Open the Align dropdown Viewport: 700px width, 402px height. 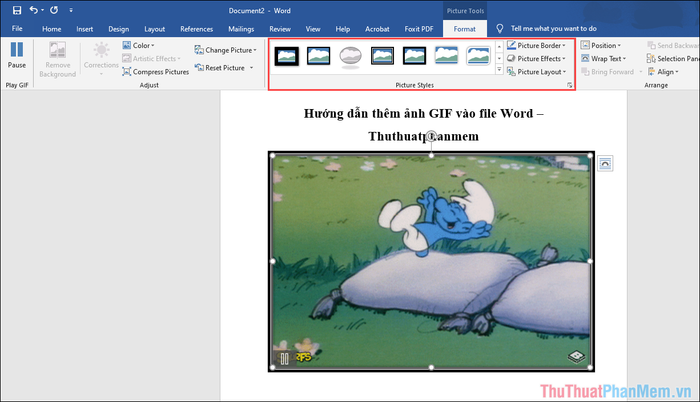663,71
